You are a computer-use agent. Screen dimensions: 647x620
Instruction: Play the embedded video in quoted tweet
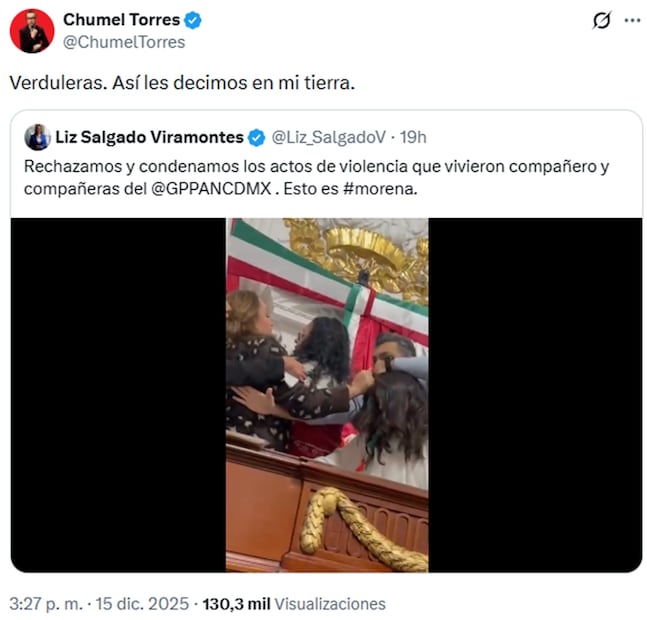tap(327, 395)
